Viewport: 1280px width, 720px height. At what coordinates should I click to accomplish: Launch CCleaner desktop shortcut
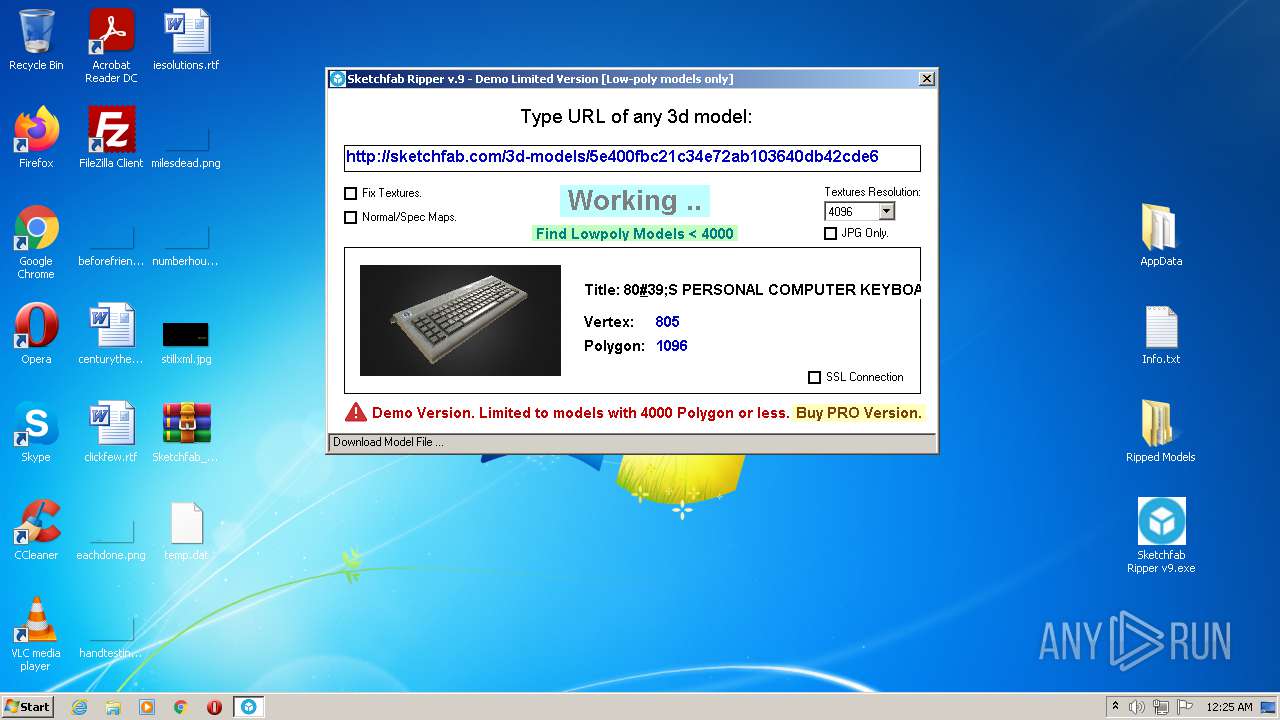click(36, 530)
